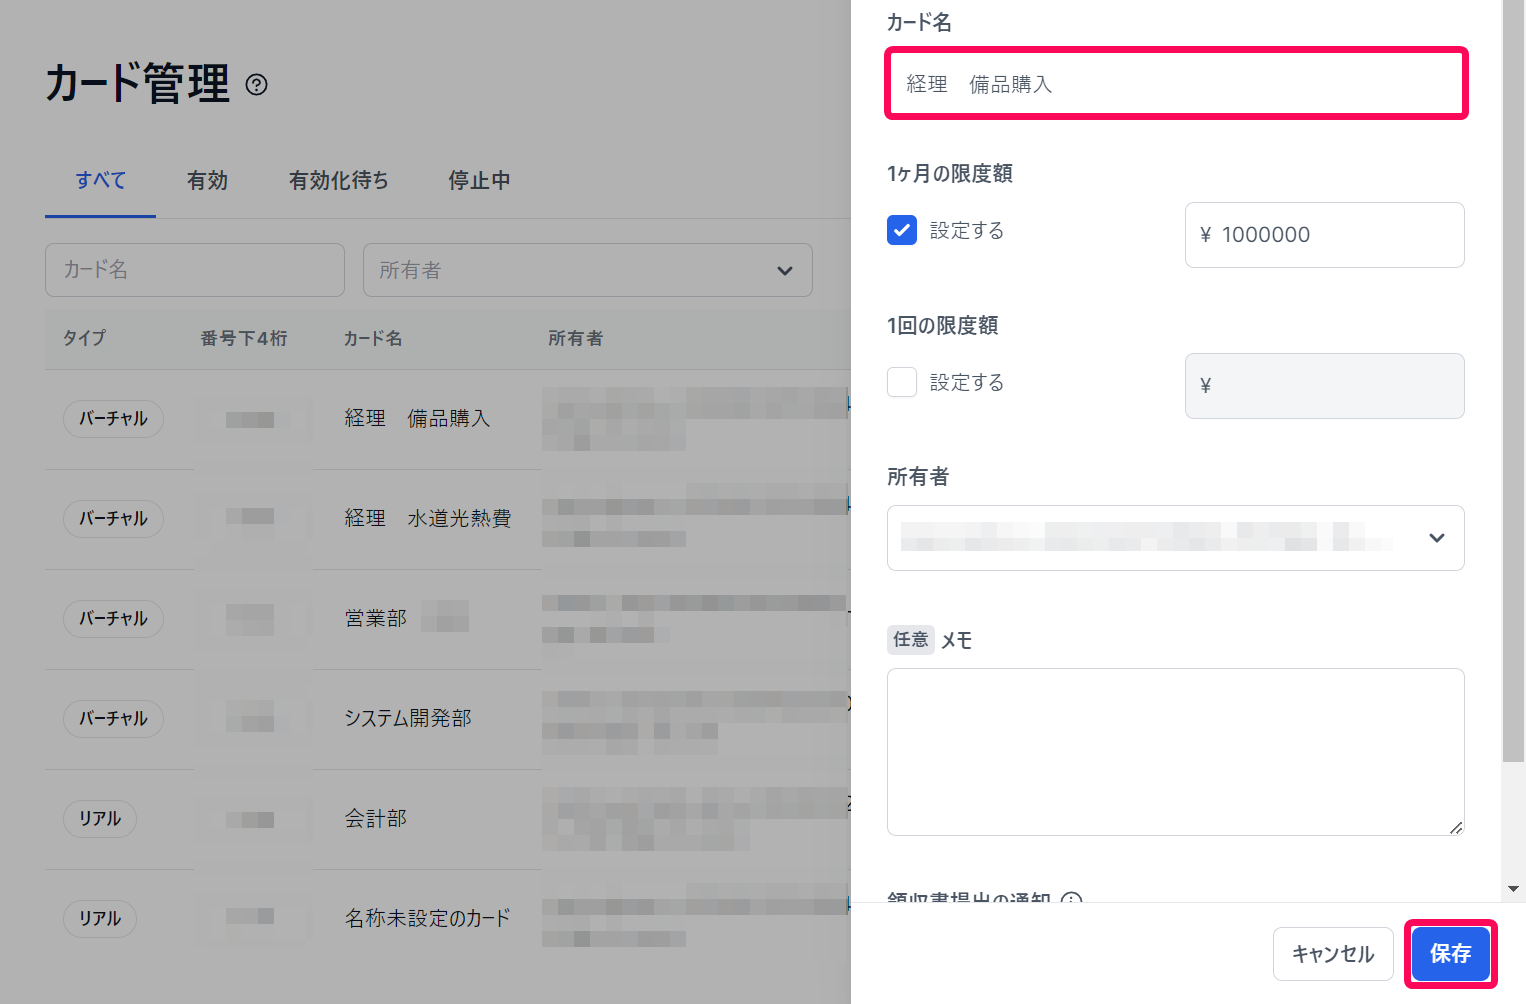
Task: Switch to the 有効 tab
Action: (x=208, y=181)
